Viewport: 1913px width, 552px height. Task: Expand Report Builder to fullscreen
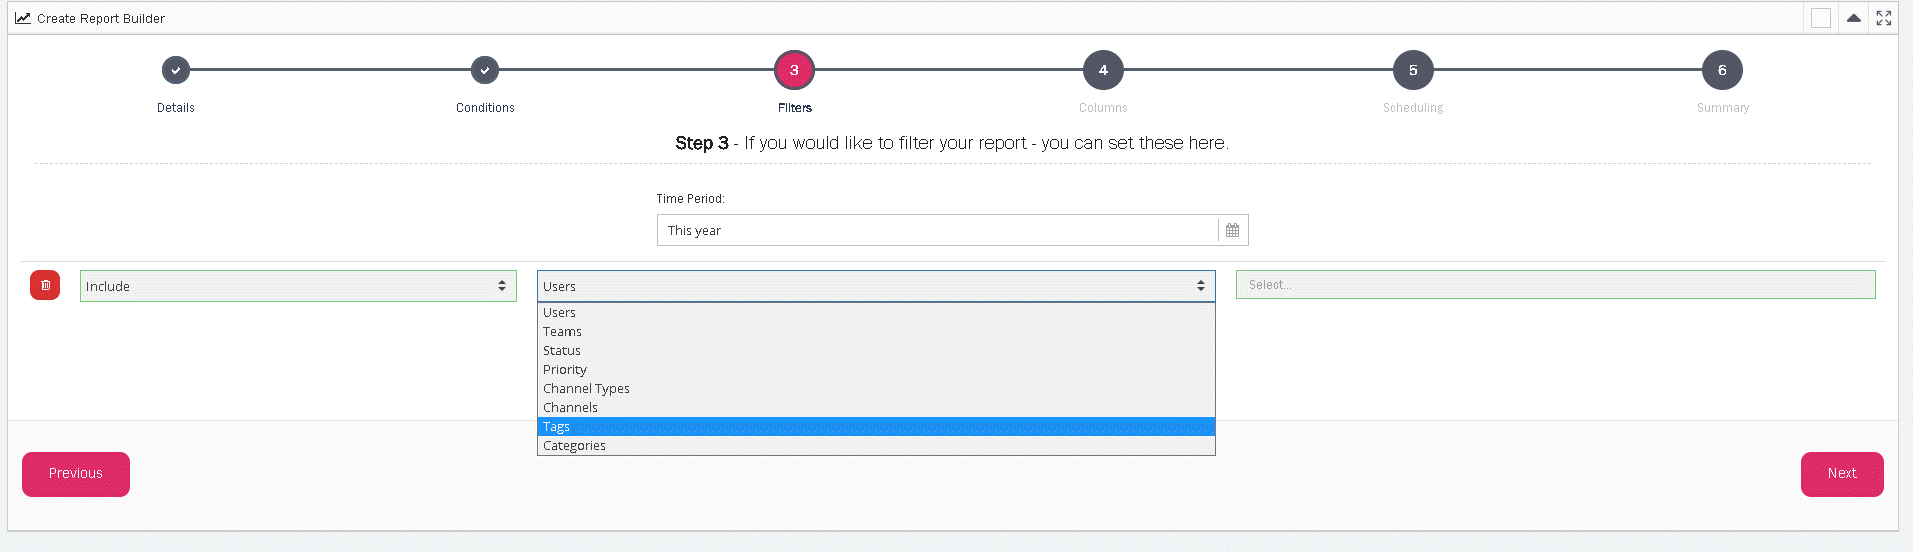(1884, 18)
